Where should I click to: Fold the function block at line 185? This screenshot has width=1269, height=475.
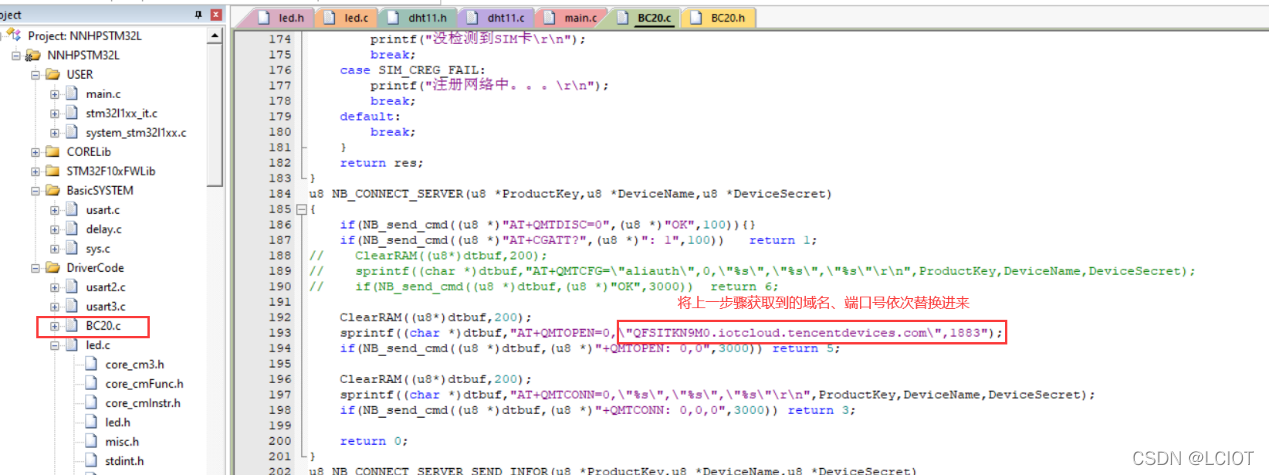point(301,209)
